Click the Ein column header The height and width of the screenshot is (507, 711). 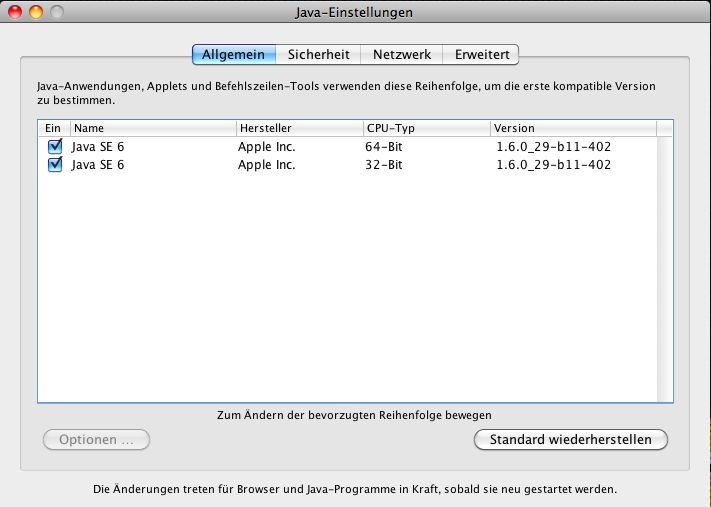pyautogui.click(x=54, y=128)
